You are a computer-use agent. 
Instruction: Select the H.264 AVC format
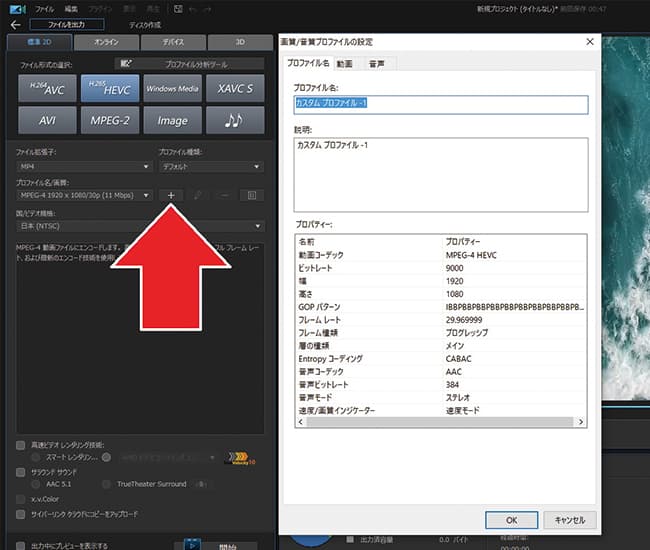pos(47,88)
